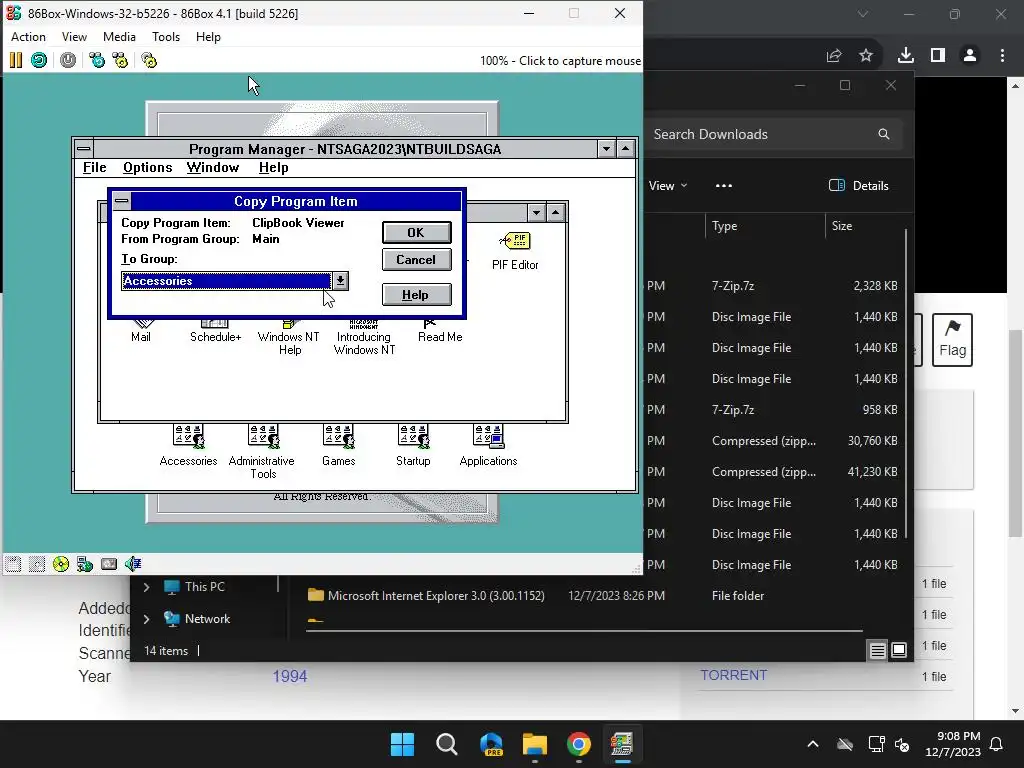This screenshot has width=1024, height=768.
Task: Click the 958 KB 7-Zip.7z row
Action: click(x=776, y=409)
